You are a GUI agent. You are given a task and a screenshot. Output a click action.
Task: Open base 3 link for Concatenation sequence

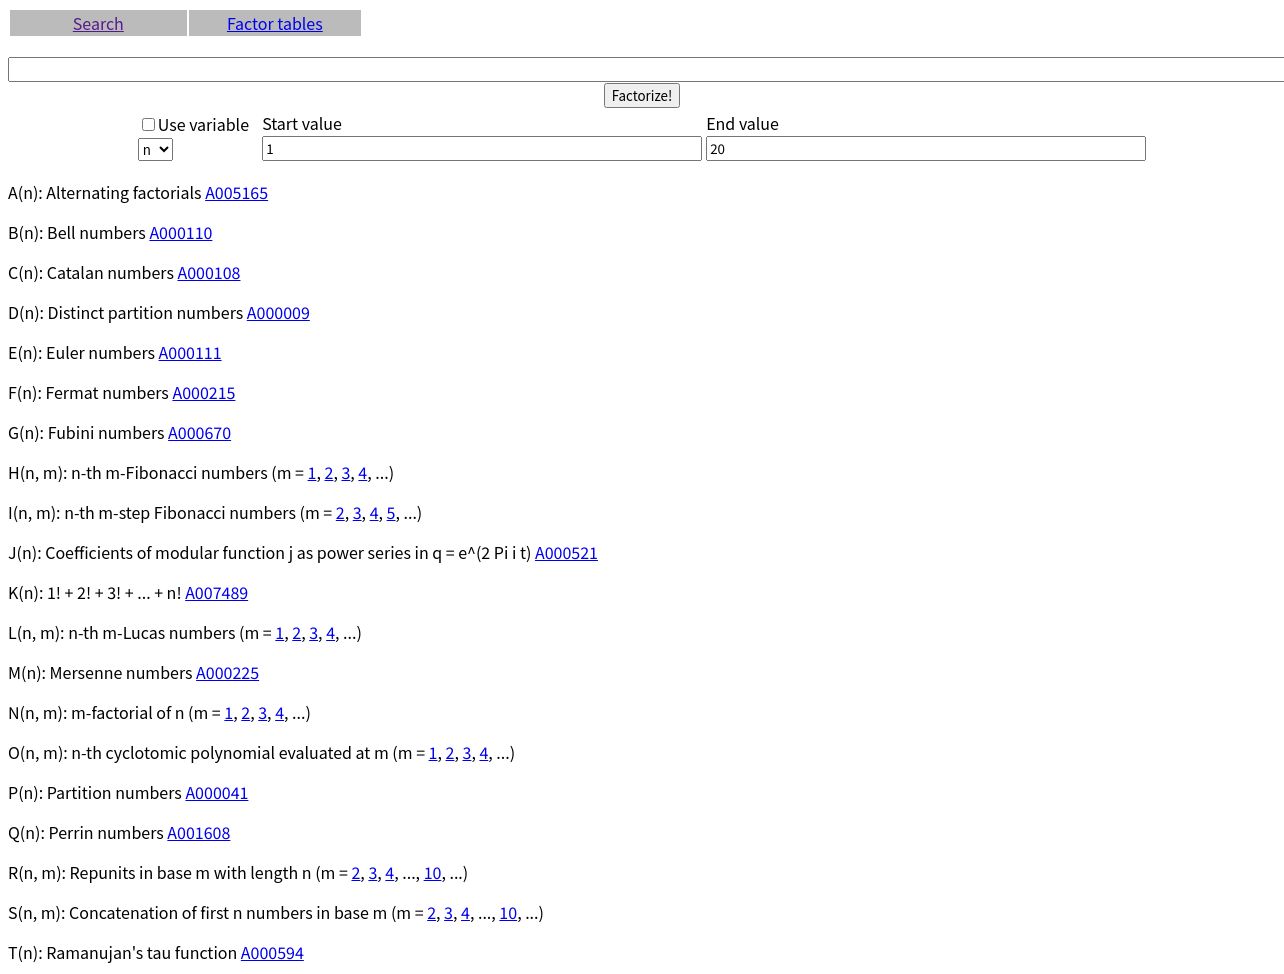pos(448,913)
